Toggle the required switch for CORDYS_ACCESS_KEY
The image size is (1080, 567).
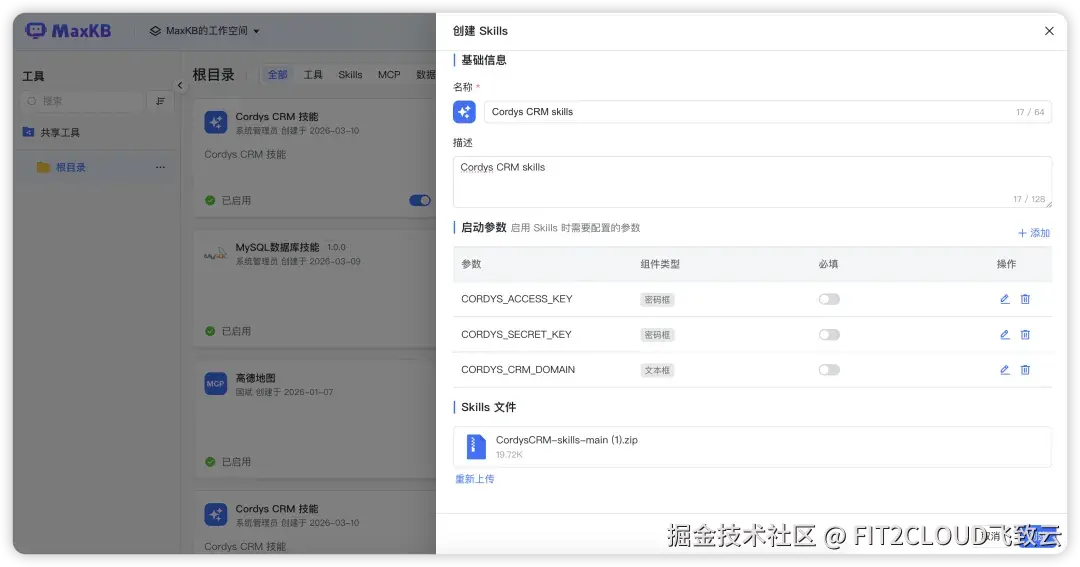tap(829, 299)
